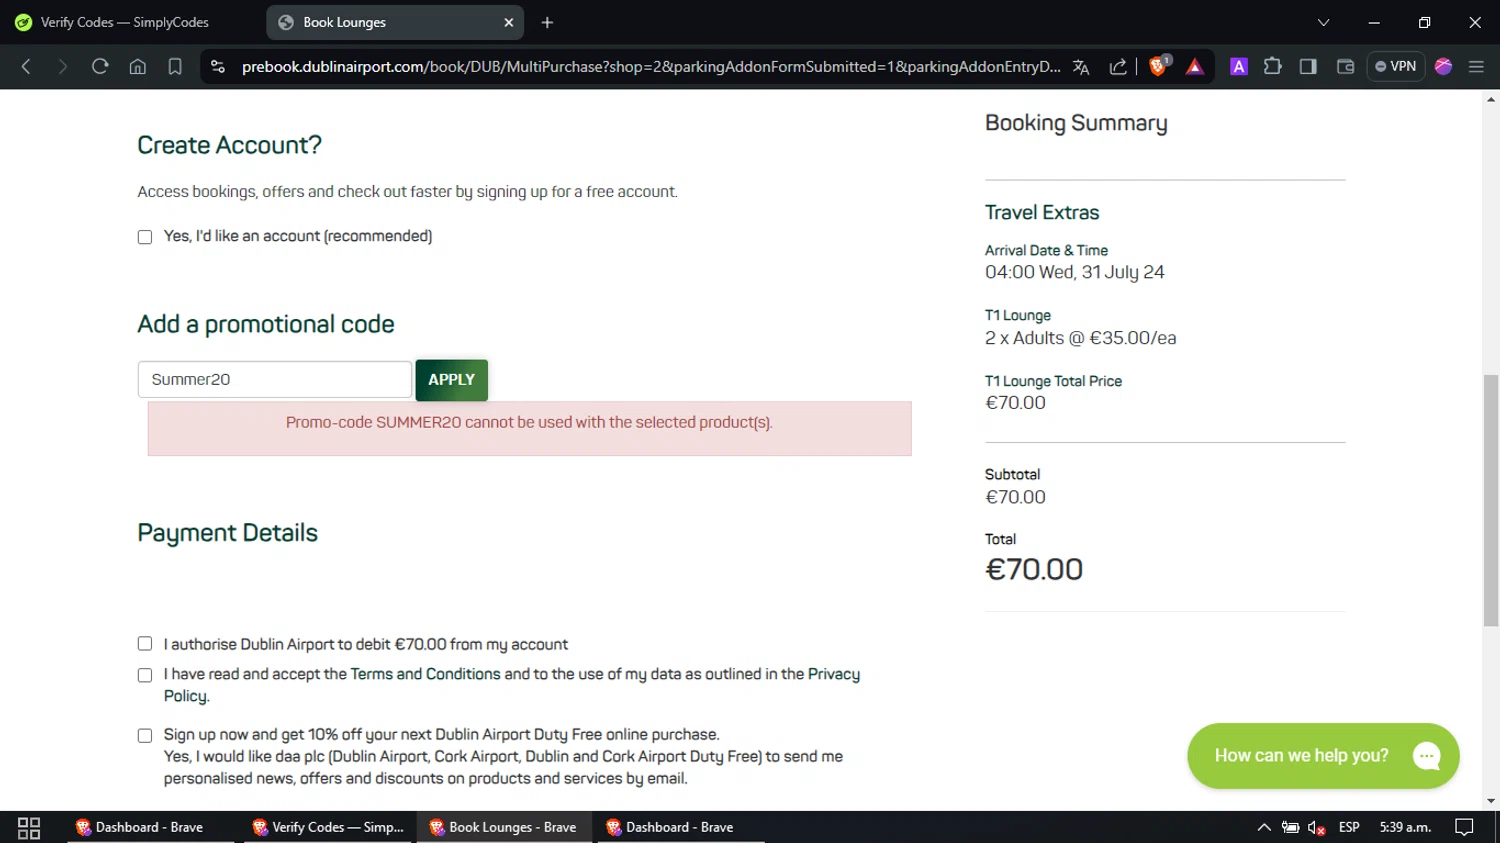The height and width of the screenshot is (843, 1500).
Task: Click the APPLY promo code button
Action: coord(451,380)
